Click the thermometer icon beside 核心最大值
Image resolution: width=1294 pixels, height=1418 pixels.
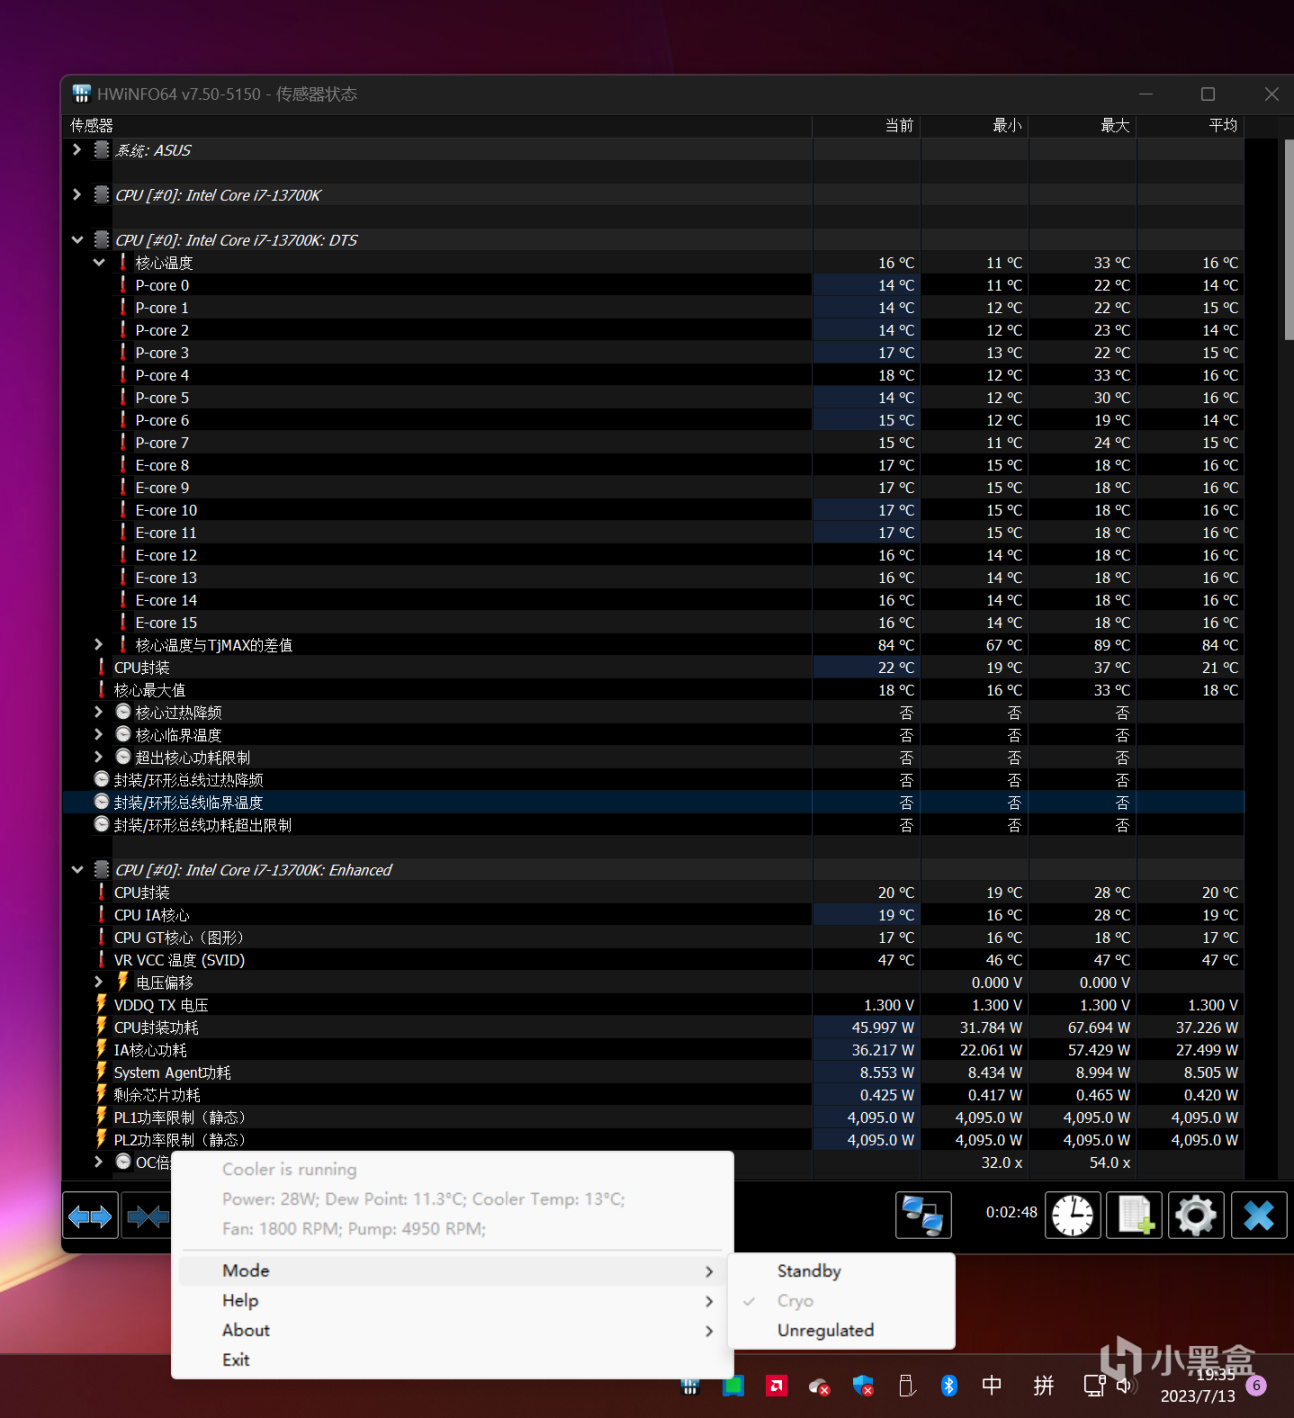[x=101, y=690]
